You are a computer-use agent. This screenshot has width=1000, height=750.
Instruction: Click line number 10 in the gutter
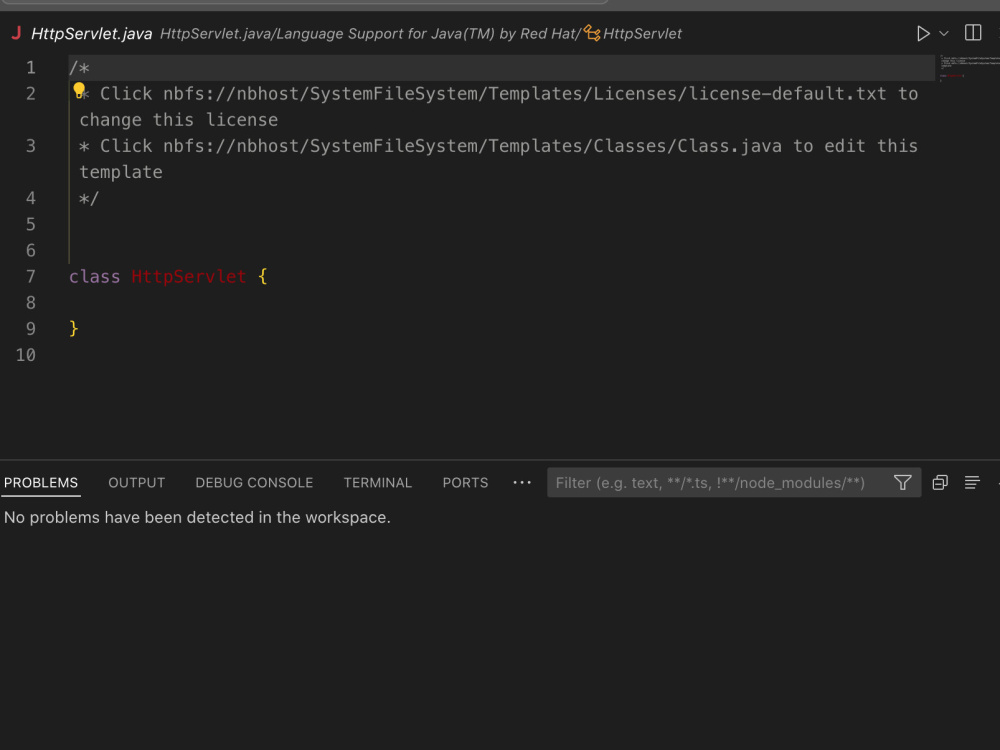pyautogui.click(x=26, y=355)
